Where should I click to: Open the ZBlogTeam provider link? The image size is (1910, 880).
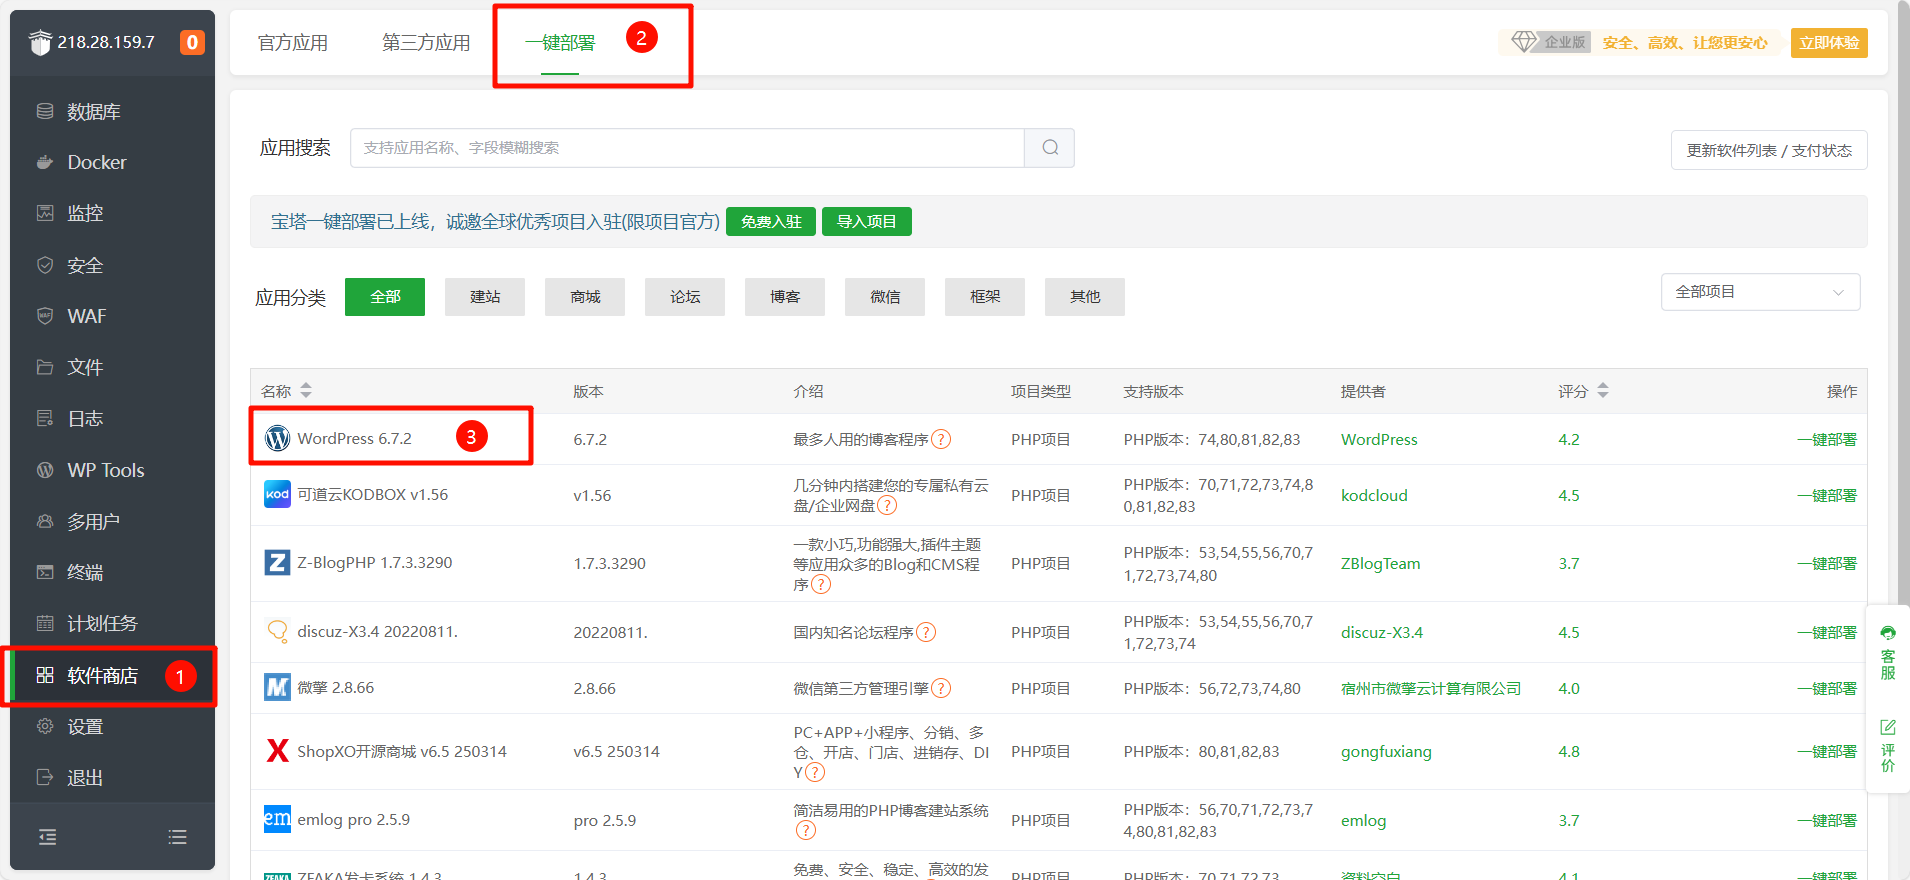[1380, 563]
